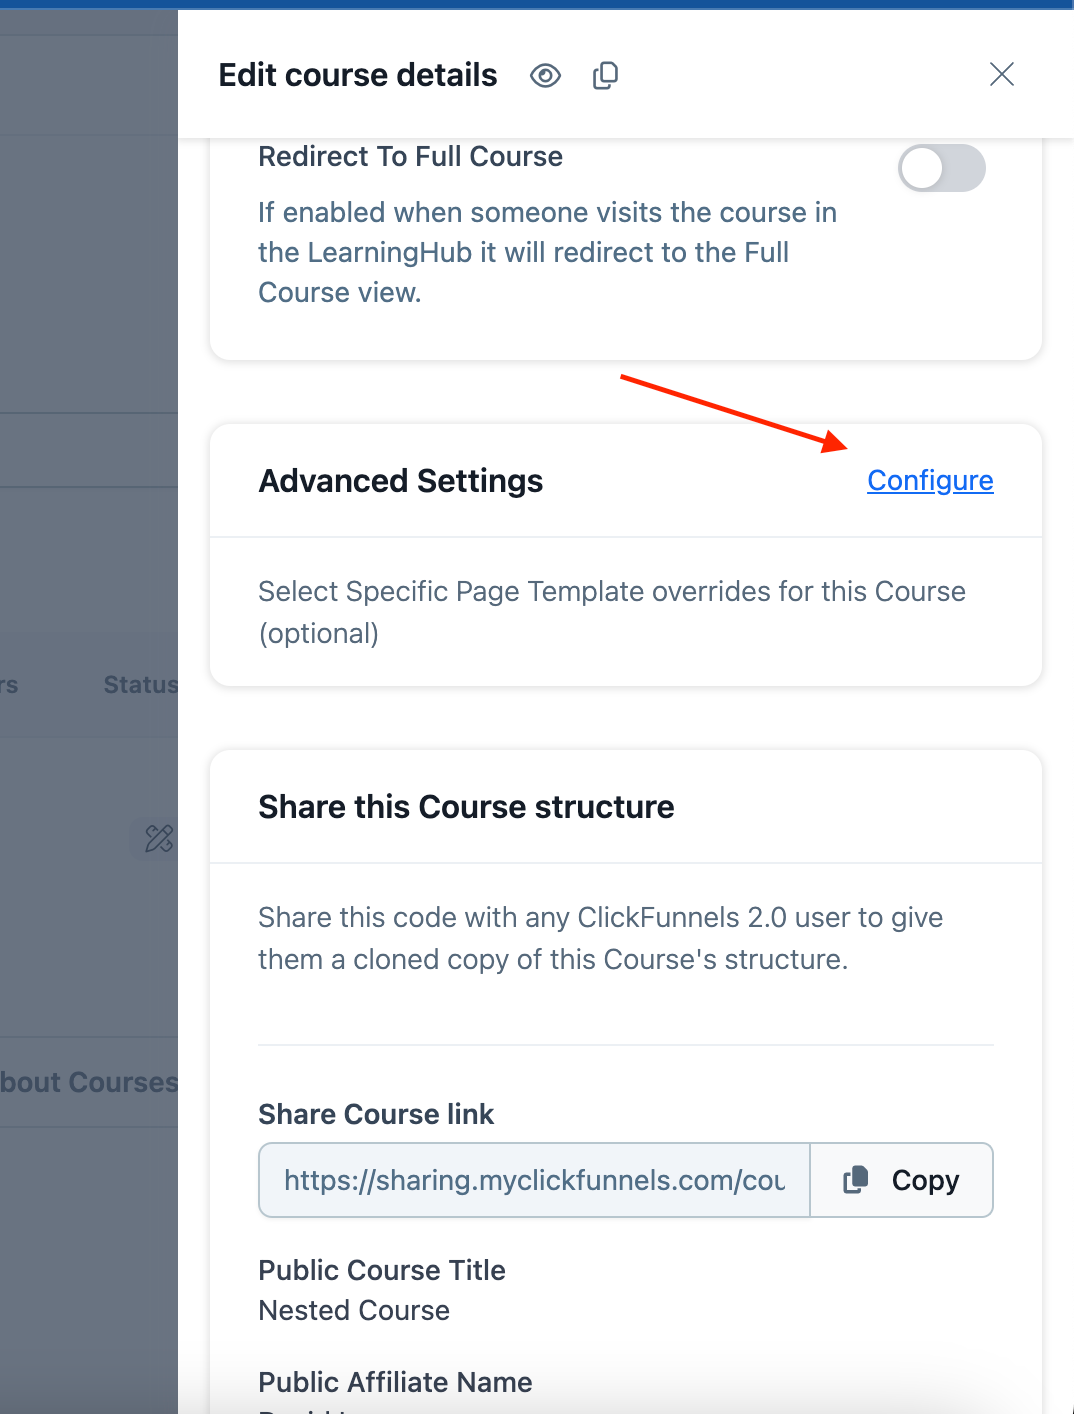Image resolution: width=1074 pixels, height=1414 pixels.
Task: Click the dimmed 'bout Courses' text at left
Action: 89,1082
